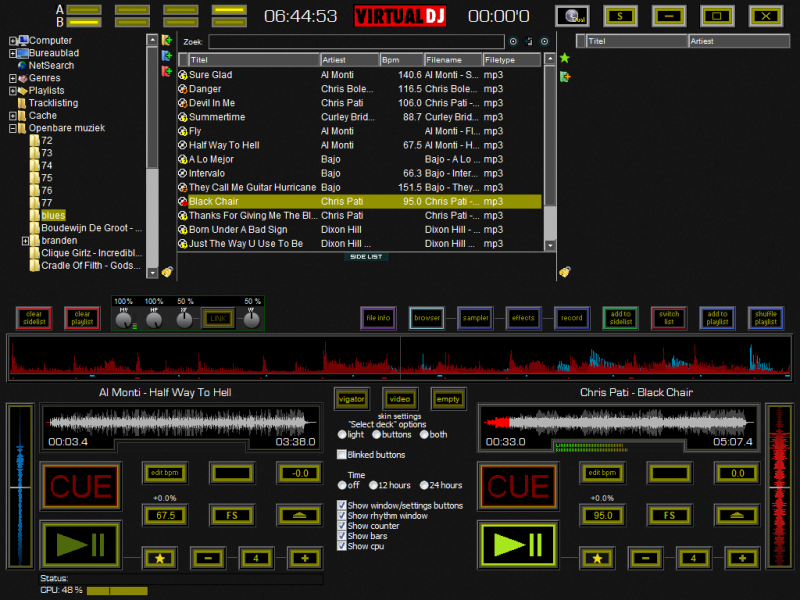Open the sampler tab

click(x=475, y=318)
